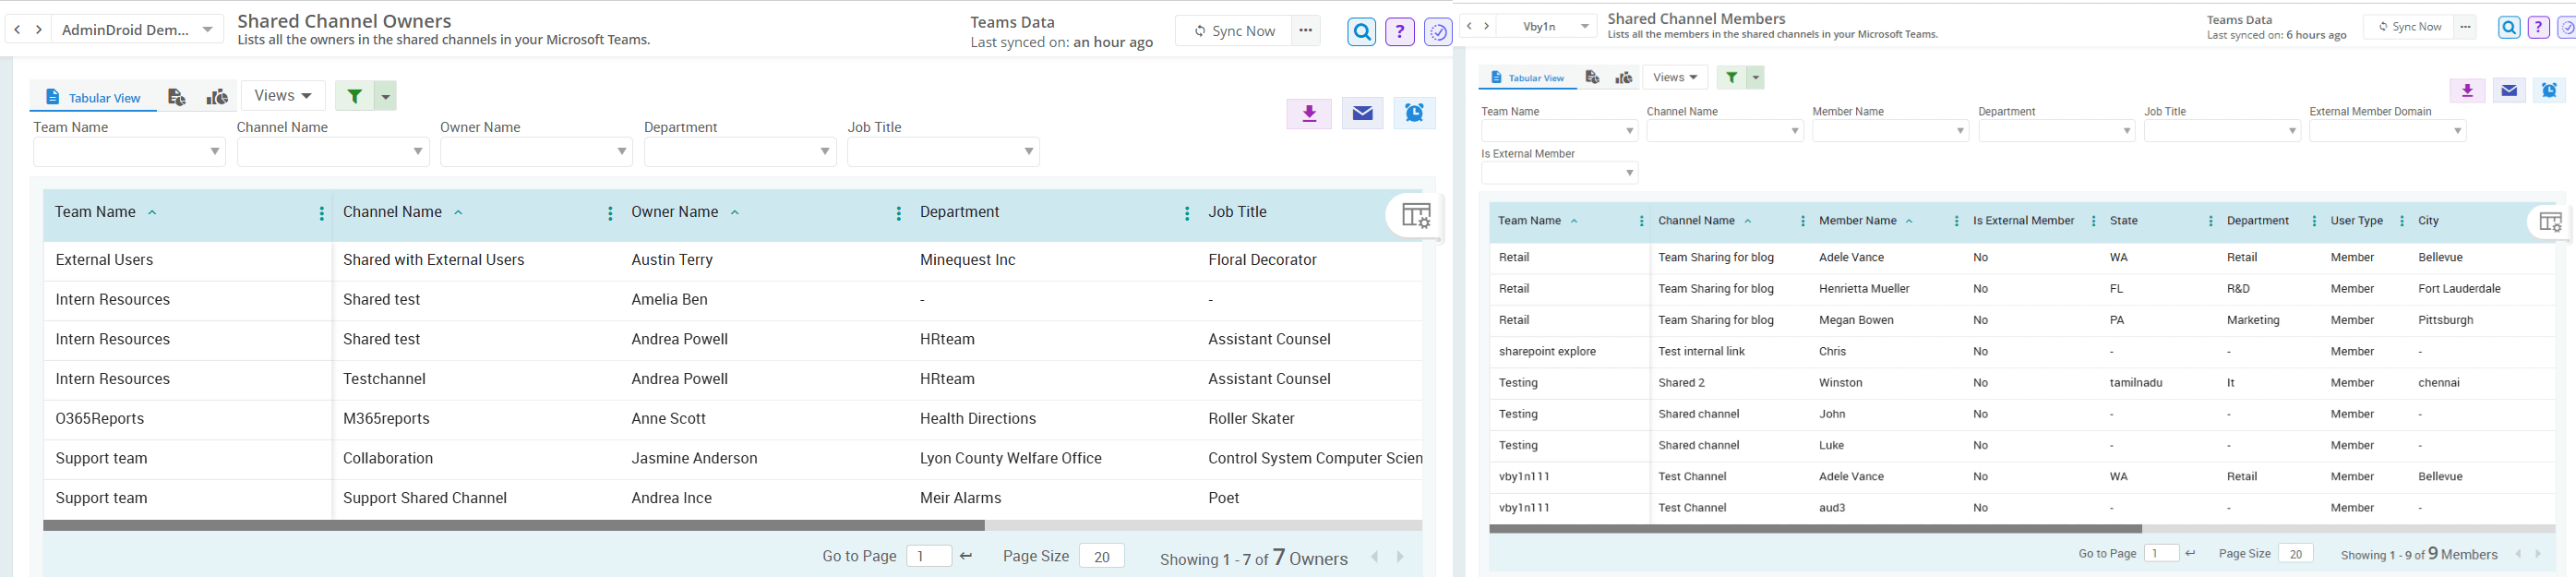This screenshot has width=2576, height=577.
Task: Open the column menu dots for Is External Member
Action: coord(2093,221)
